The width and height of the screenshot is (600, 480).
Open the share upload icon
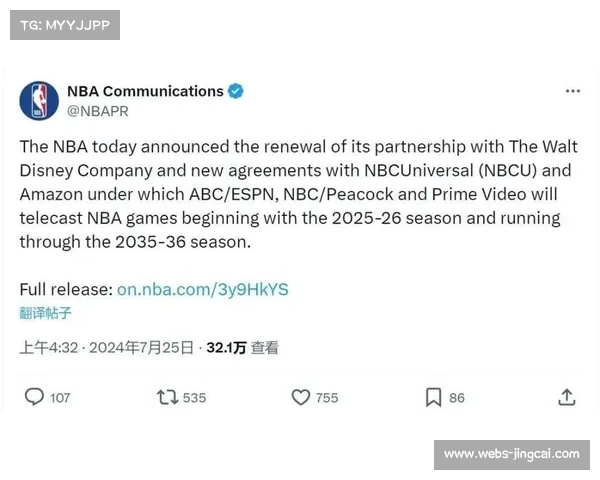[x=567, y=397]
